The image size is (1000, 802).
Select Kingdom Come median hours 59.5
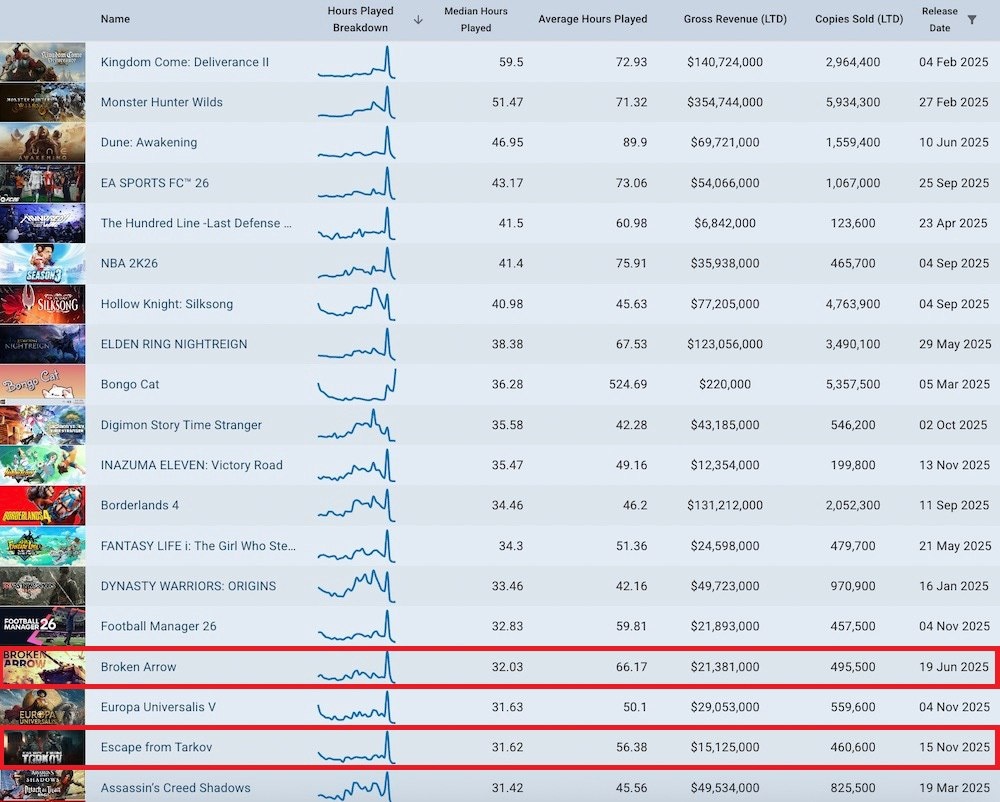tap(511, 62)
